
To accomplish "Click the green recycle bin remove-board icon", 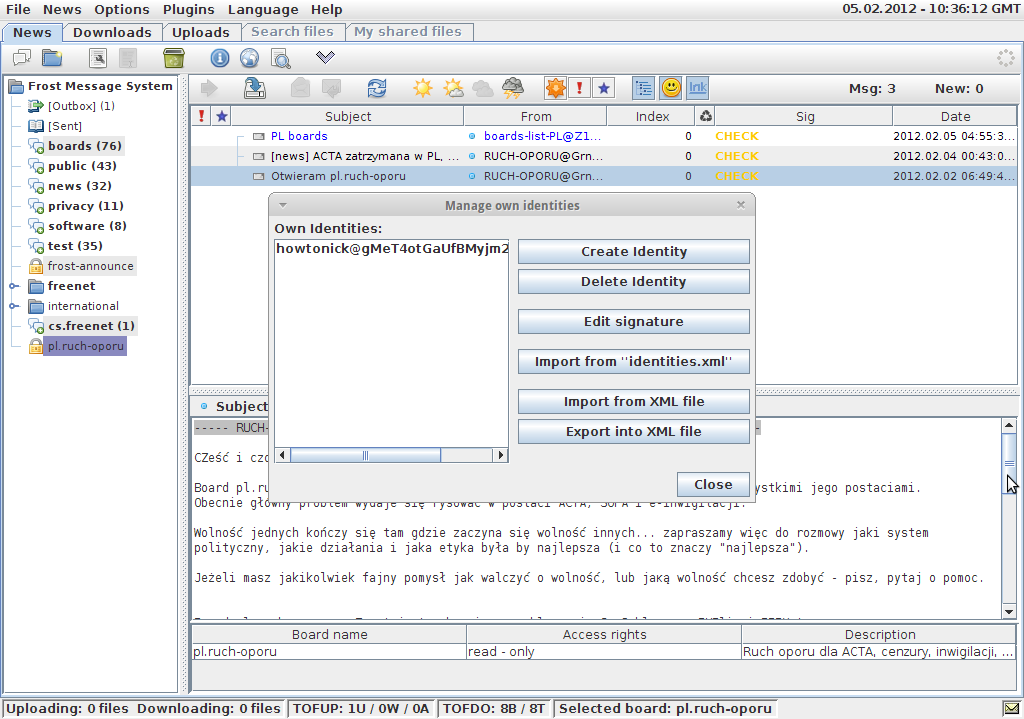I will pyautogui.click(x=174, y=58).
